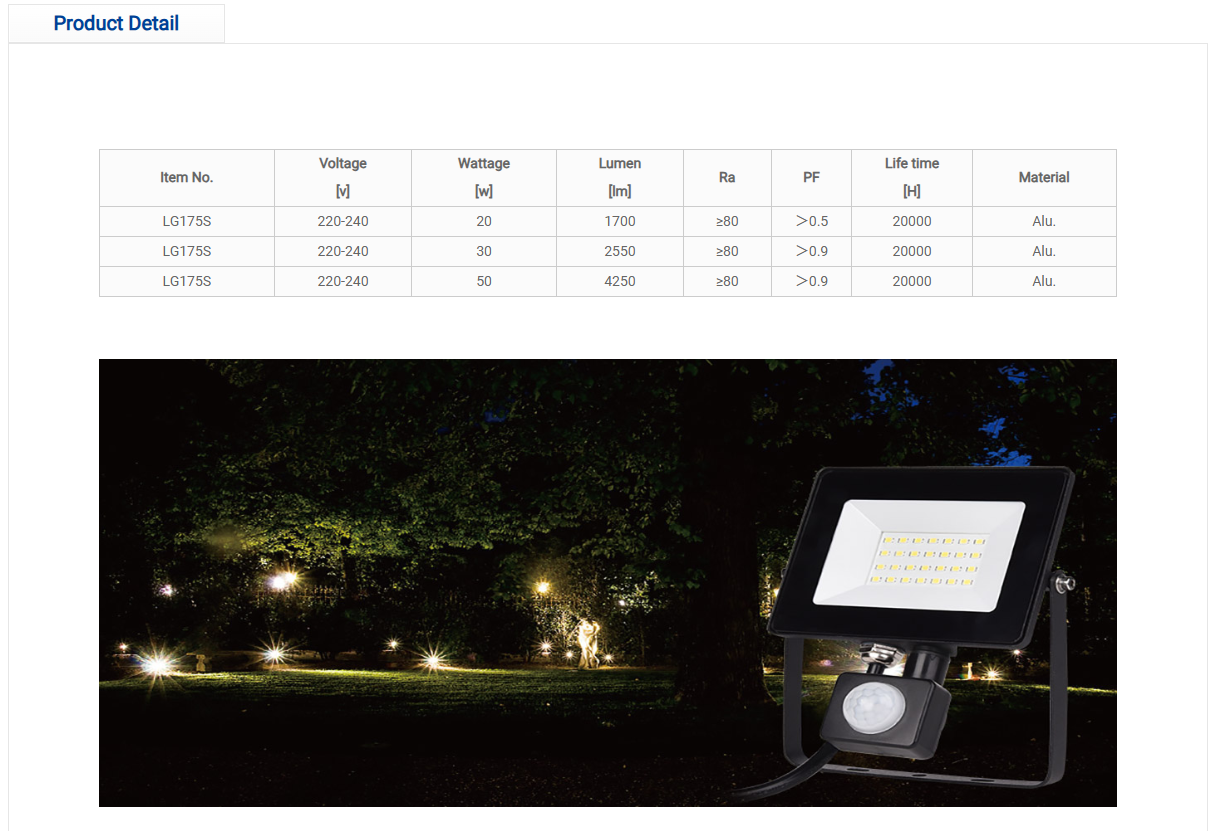The image size is (1211, 831).
Task: Click the "Item No." column header
Action: click(x=187, y=178)
